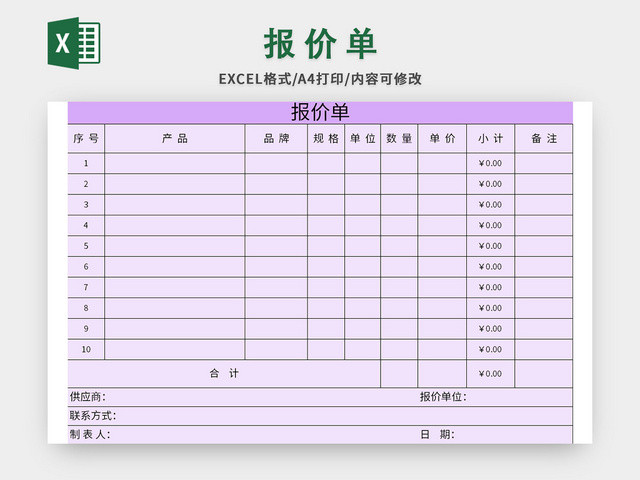640x480 pixels.
Task: Click serial number cell 2
Action: pos(86,184)
